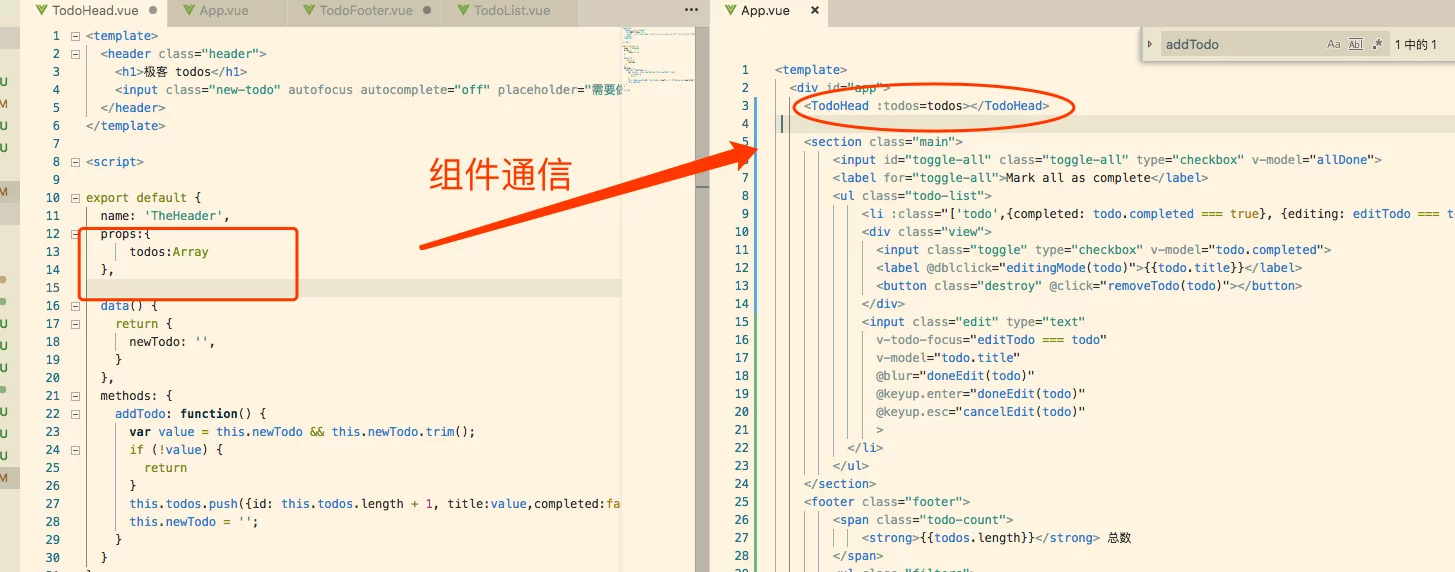Click unsaved dot on TodoFooter.vue tab
1455x572 pixels.
click(427, 11)
